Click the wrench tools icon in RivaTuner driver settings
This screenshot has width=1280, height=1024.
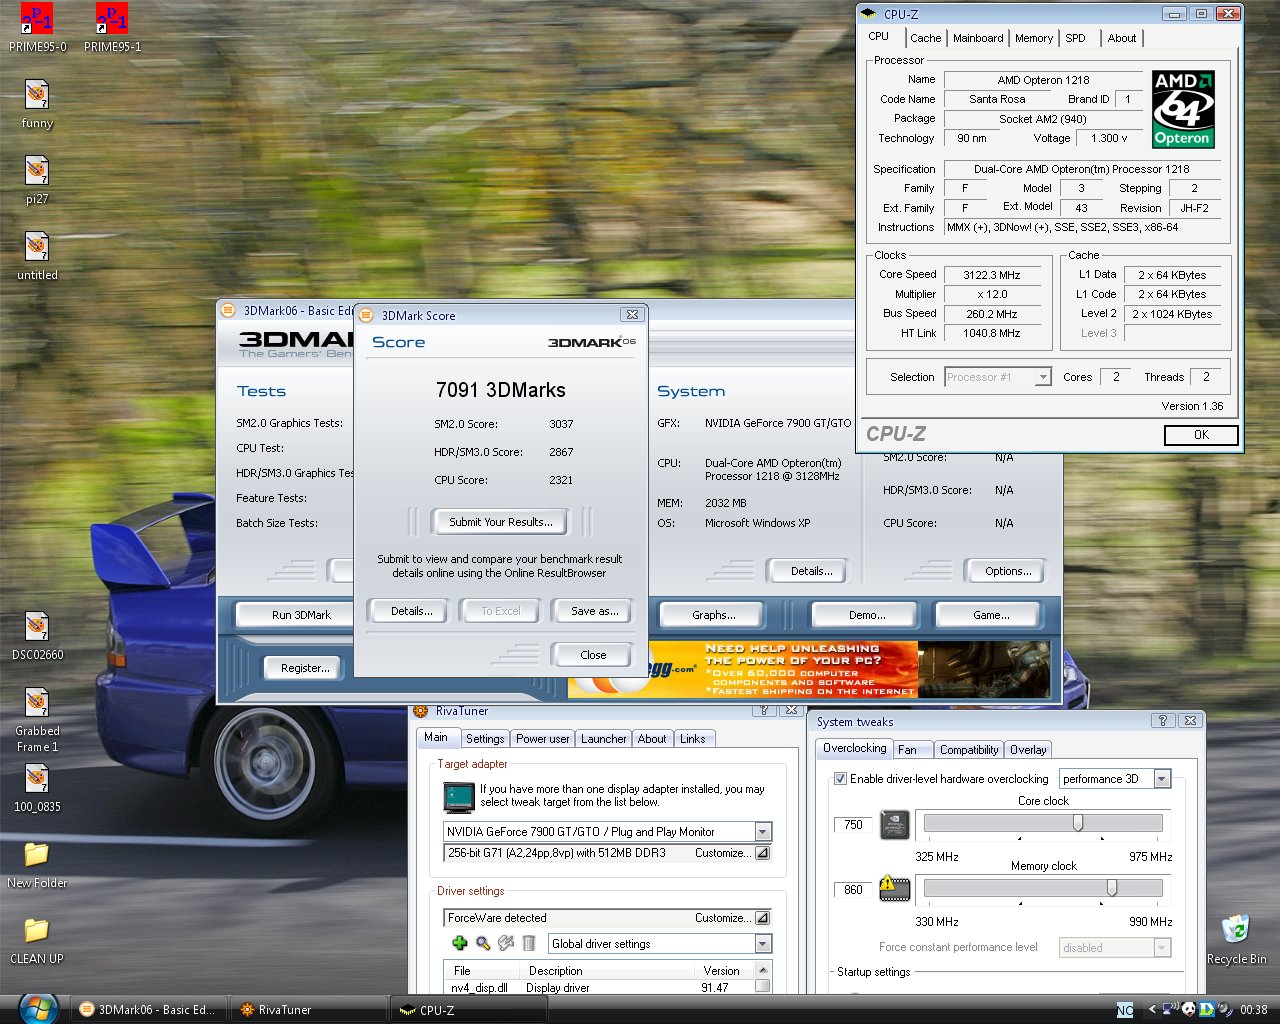click(506, 943)
